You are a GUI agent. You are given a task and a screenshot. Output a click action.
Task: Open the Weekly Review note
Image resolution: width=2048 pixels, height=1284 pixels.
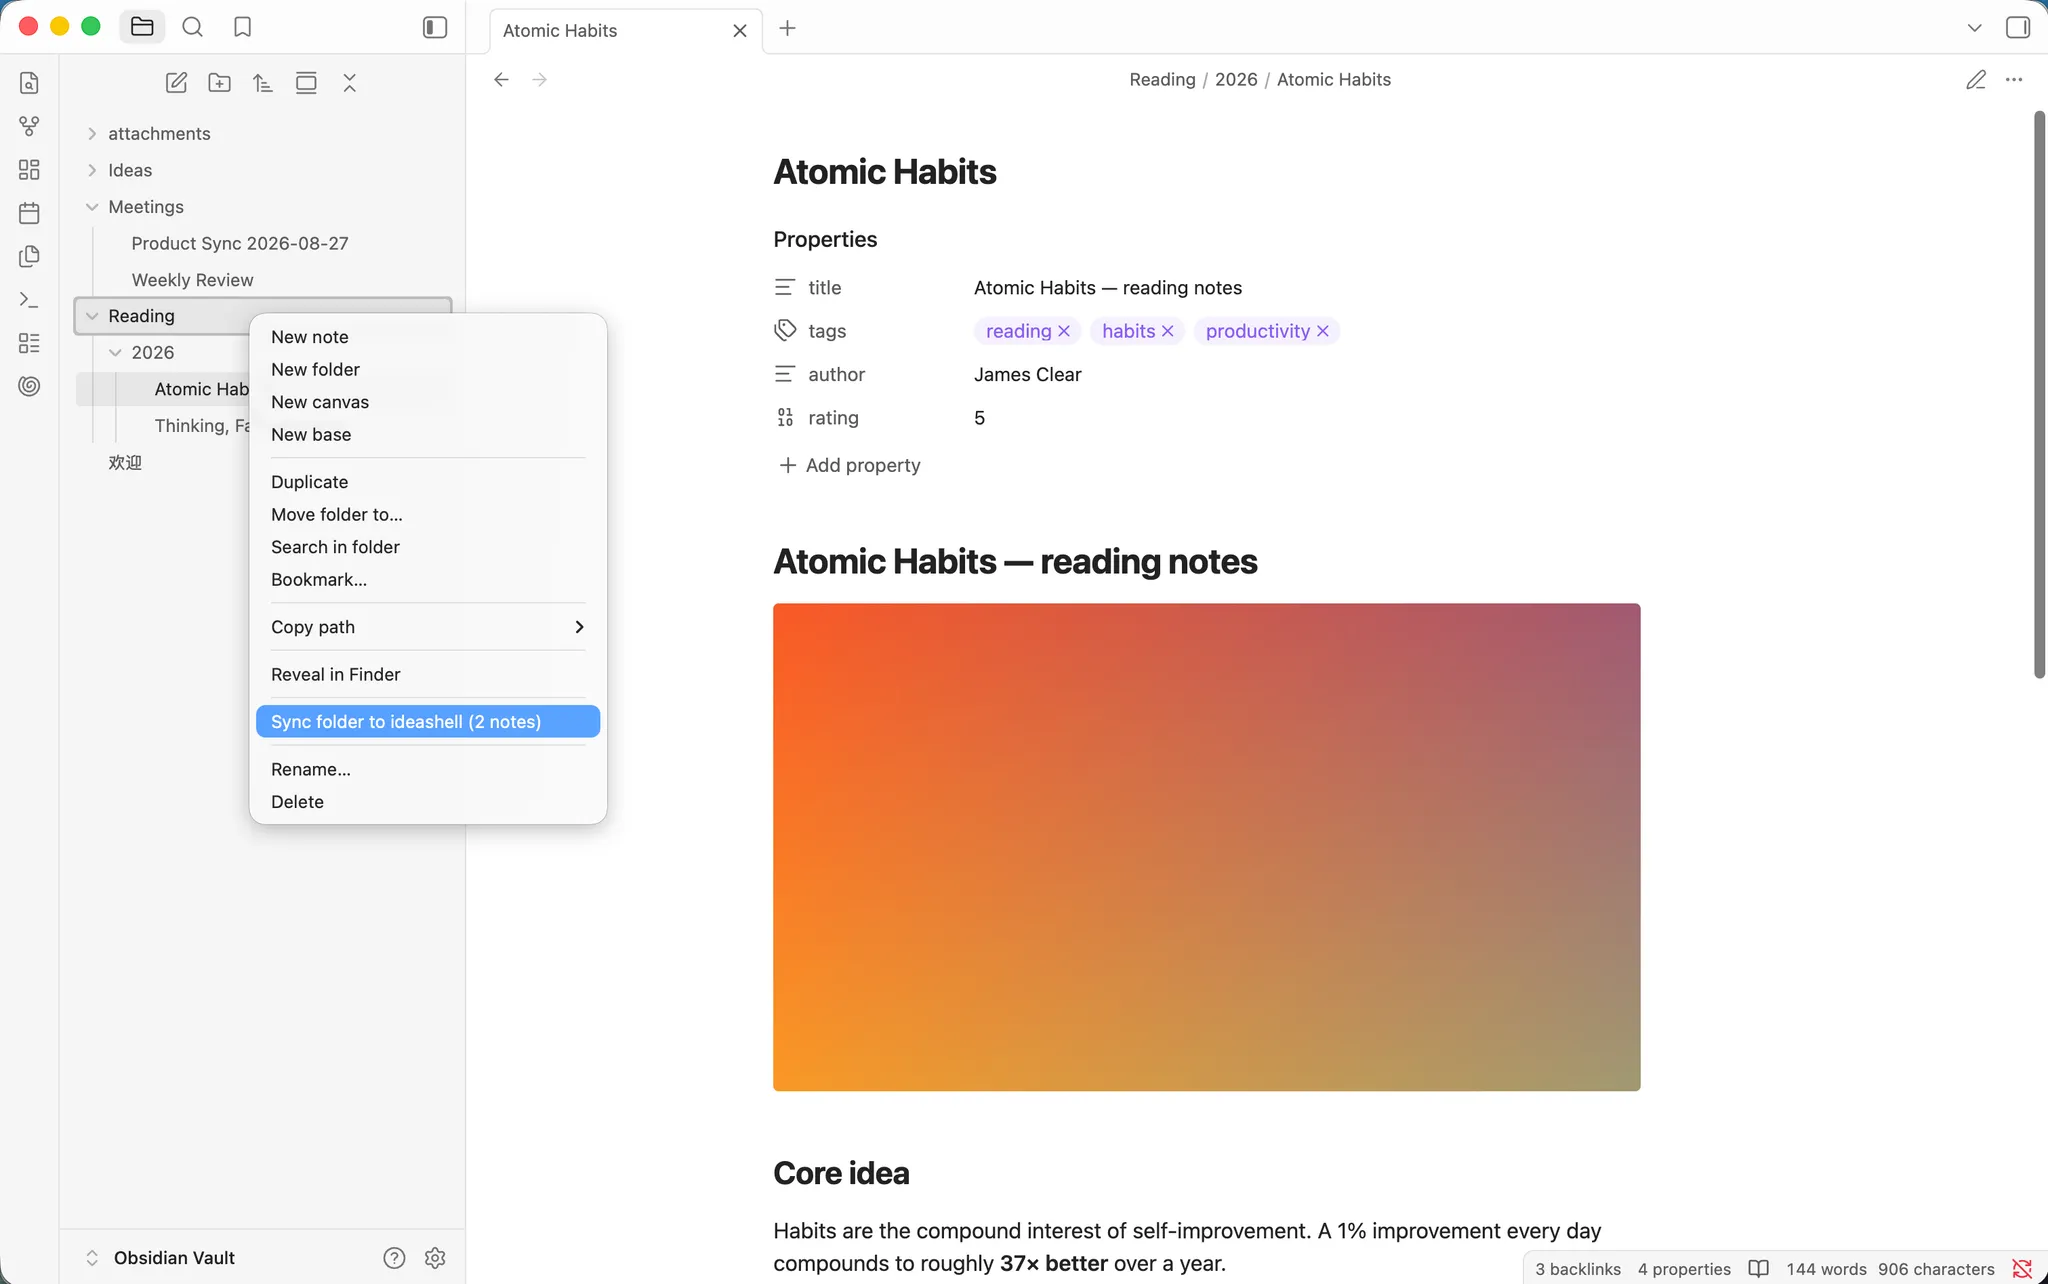(193, 280)
